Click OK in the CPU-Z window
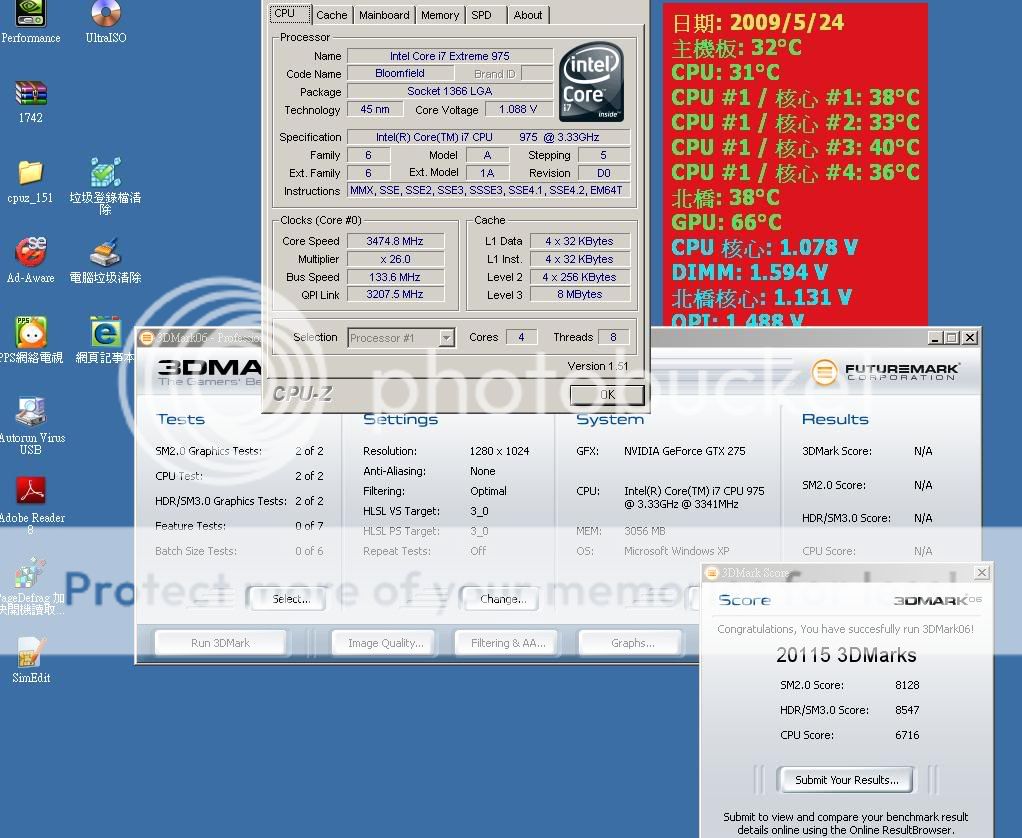 pos(607,394)
